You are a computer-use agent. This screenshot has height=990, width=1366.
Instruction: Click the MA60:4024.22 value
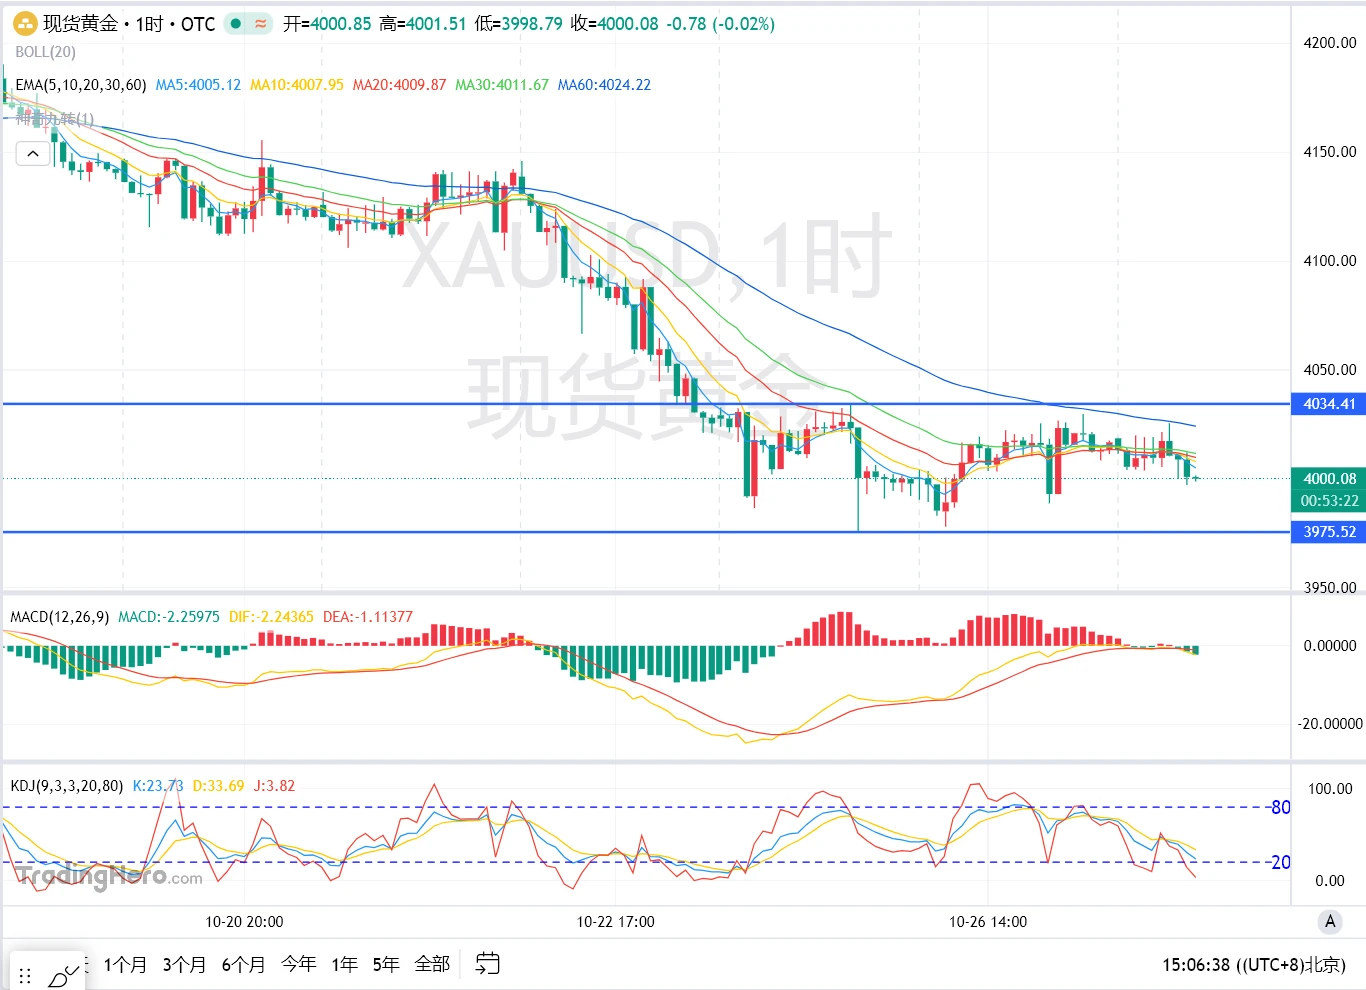(604, 85)
